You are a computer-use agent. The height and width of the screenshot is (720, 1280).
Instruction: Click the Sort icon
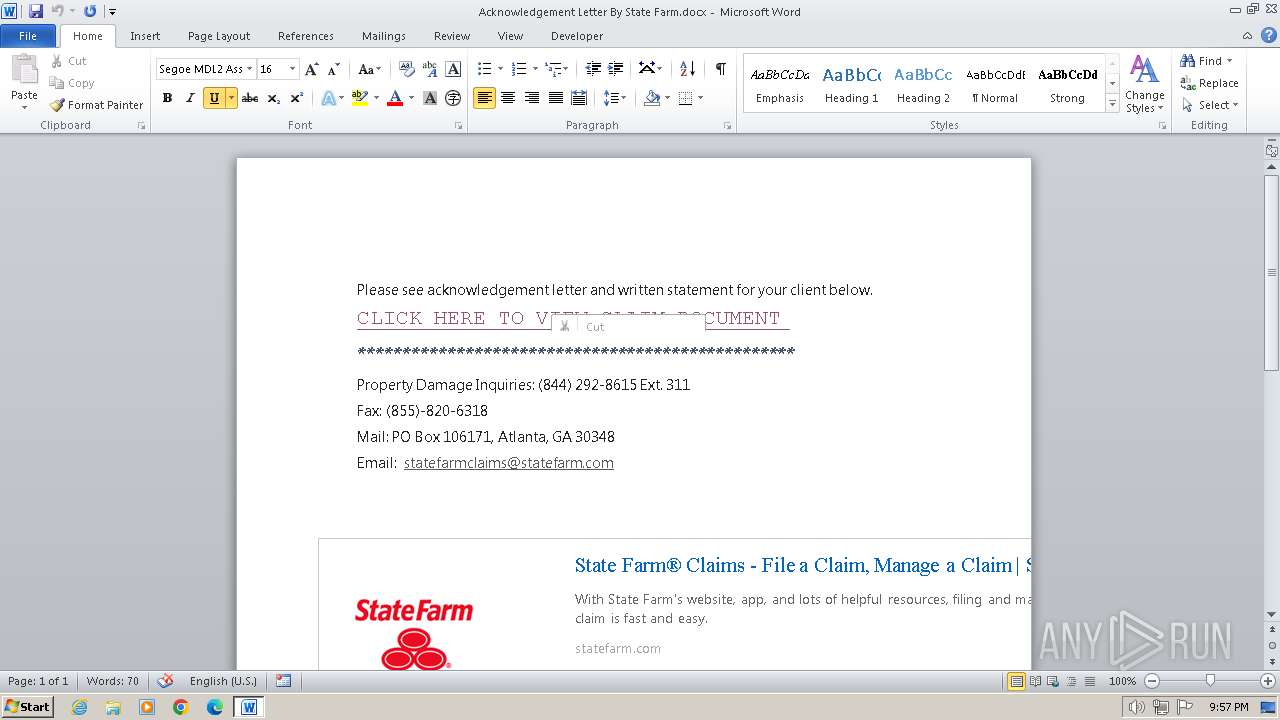(x=687, y=69)
